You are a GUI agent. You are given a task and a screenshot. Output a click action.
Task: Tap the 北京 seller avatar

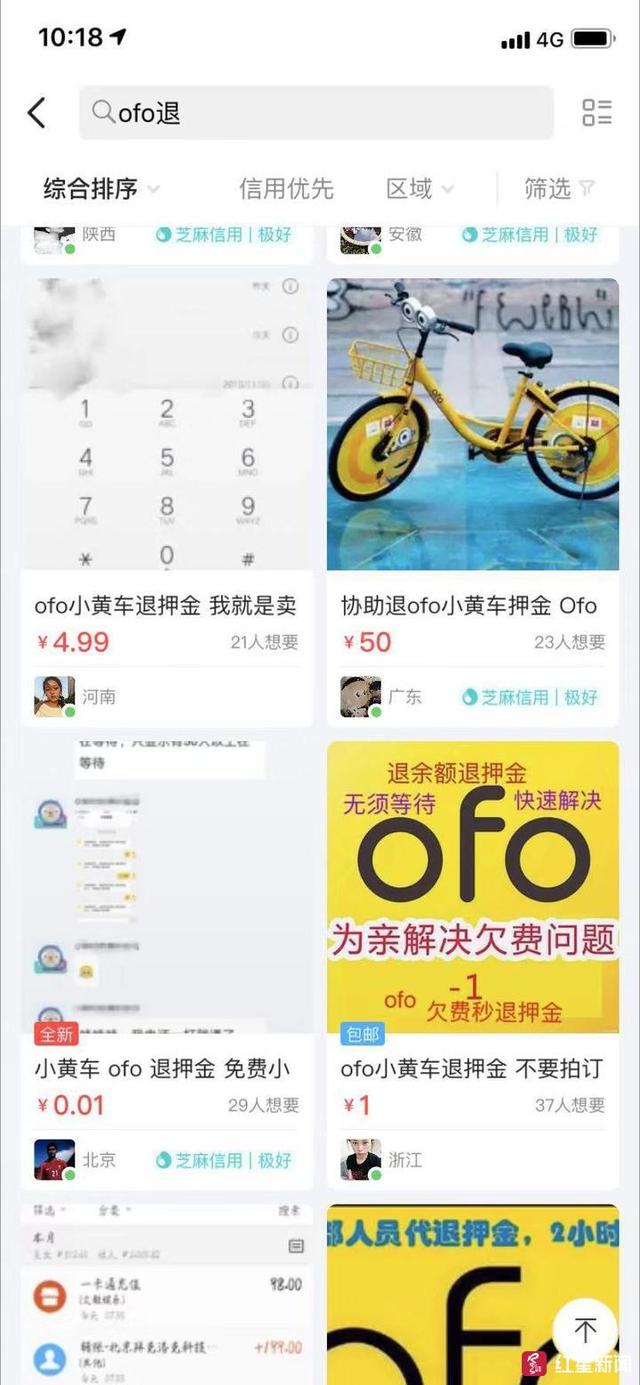[54, 1160]
